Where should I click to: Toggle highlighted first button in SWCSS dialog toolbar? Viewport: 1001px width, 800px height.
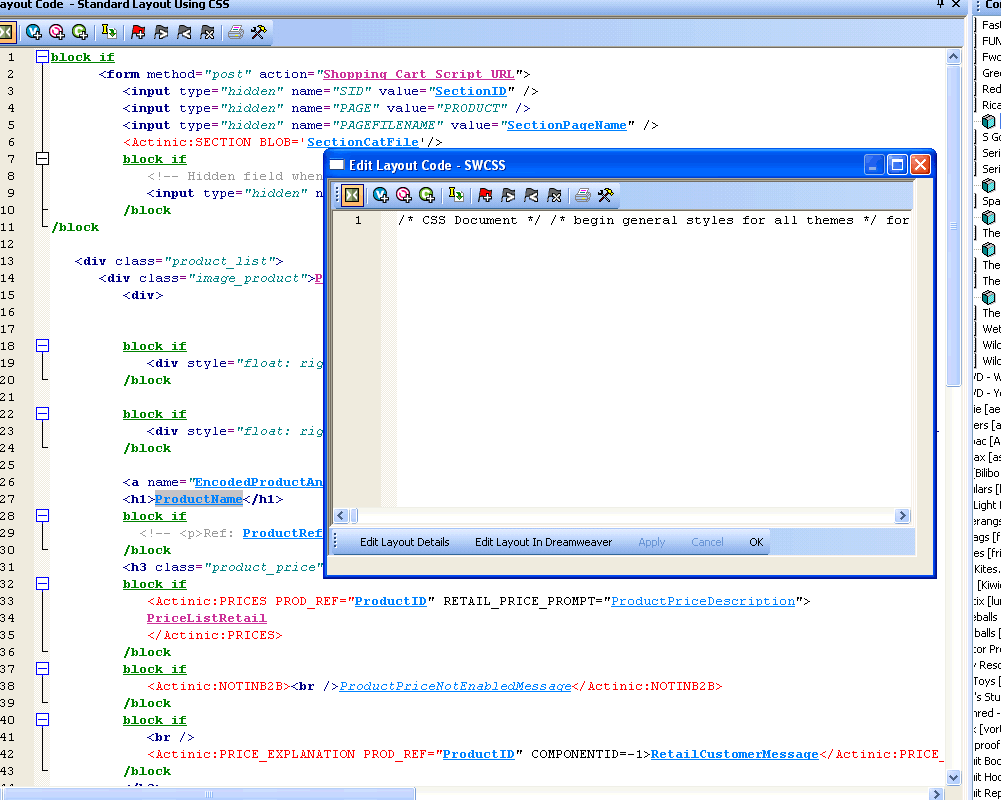(x=352, y=195)
